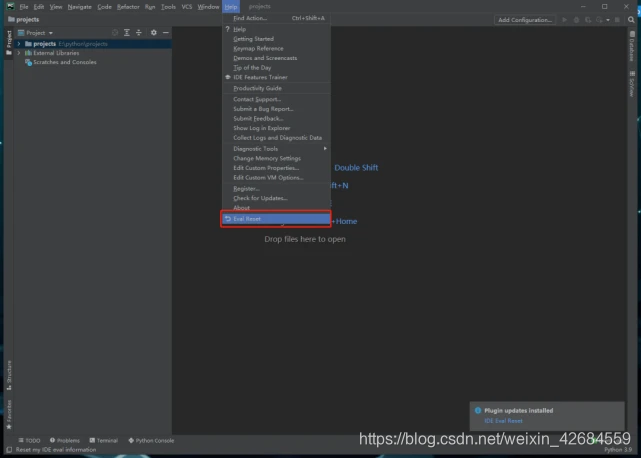Screen dimensions: 641x458
Task: Open the Python Console tool window tab
Action: pyautogui.click(x=151, y=440)
